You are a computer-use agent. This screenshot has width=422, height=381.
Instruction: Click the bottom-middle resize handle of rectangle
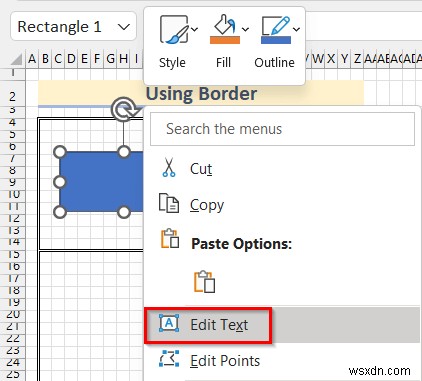(124, 212)
